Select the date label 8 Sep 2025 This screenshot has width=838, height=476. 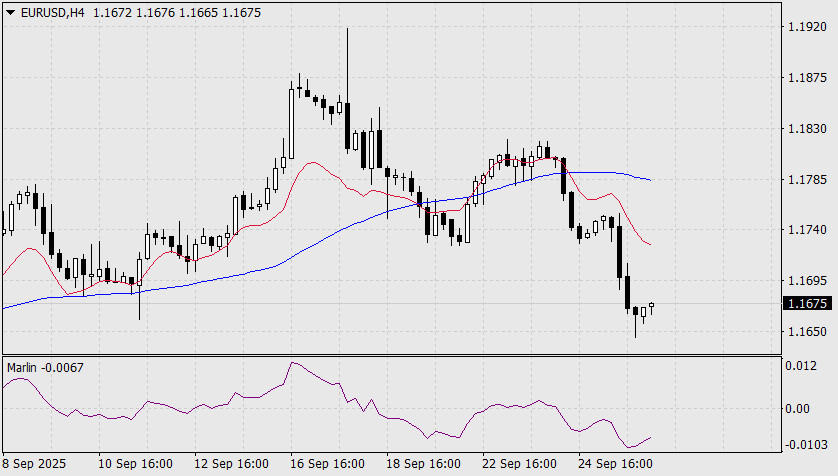coord(34,464)
